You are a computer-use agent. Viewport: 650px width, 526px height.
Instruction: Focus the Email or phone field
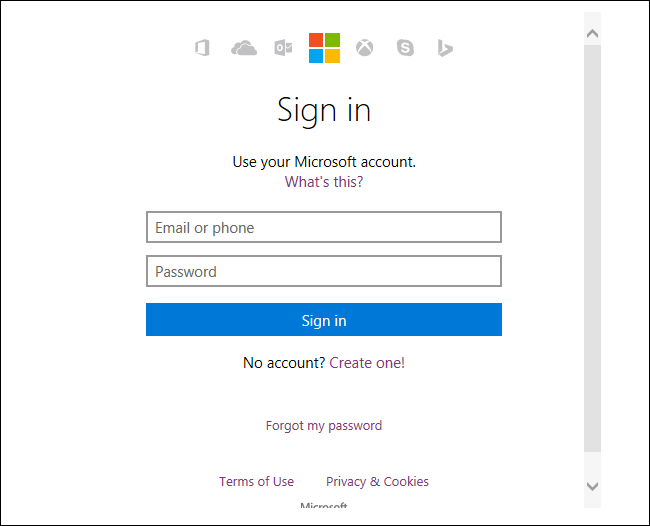pyautogui.click(x=323, y=227)
